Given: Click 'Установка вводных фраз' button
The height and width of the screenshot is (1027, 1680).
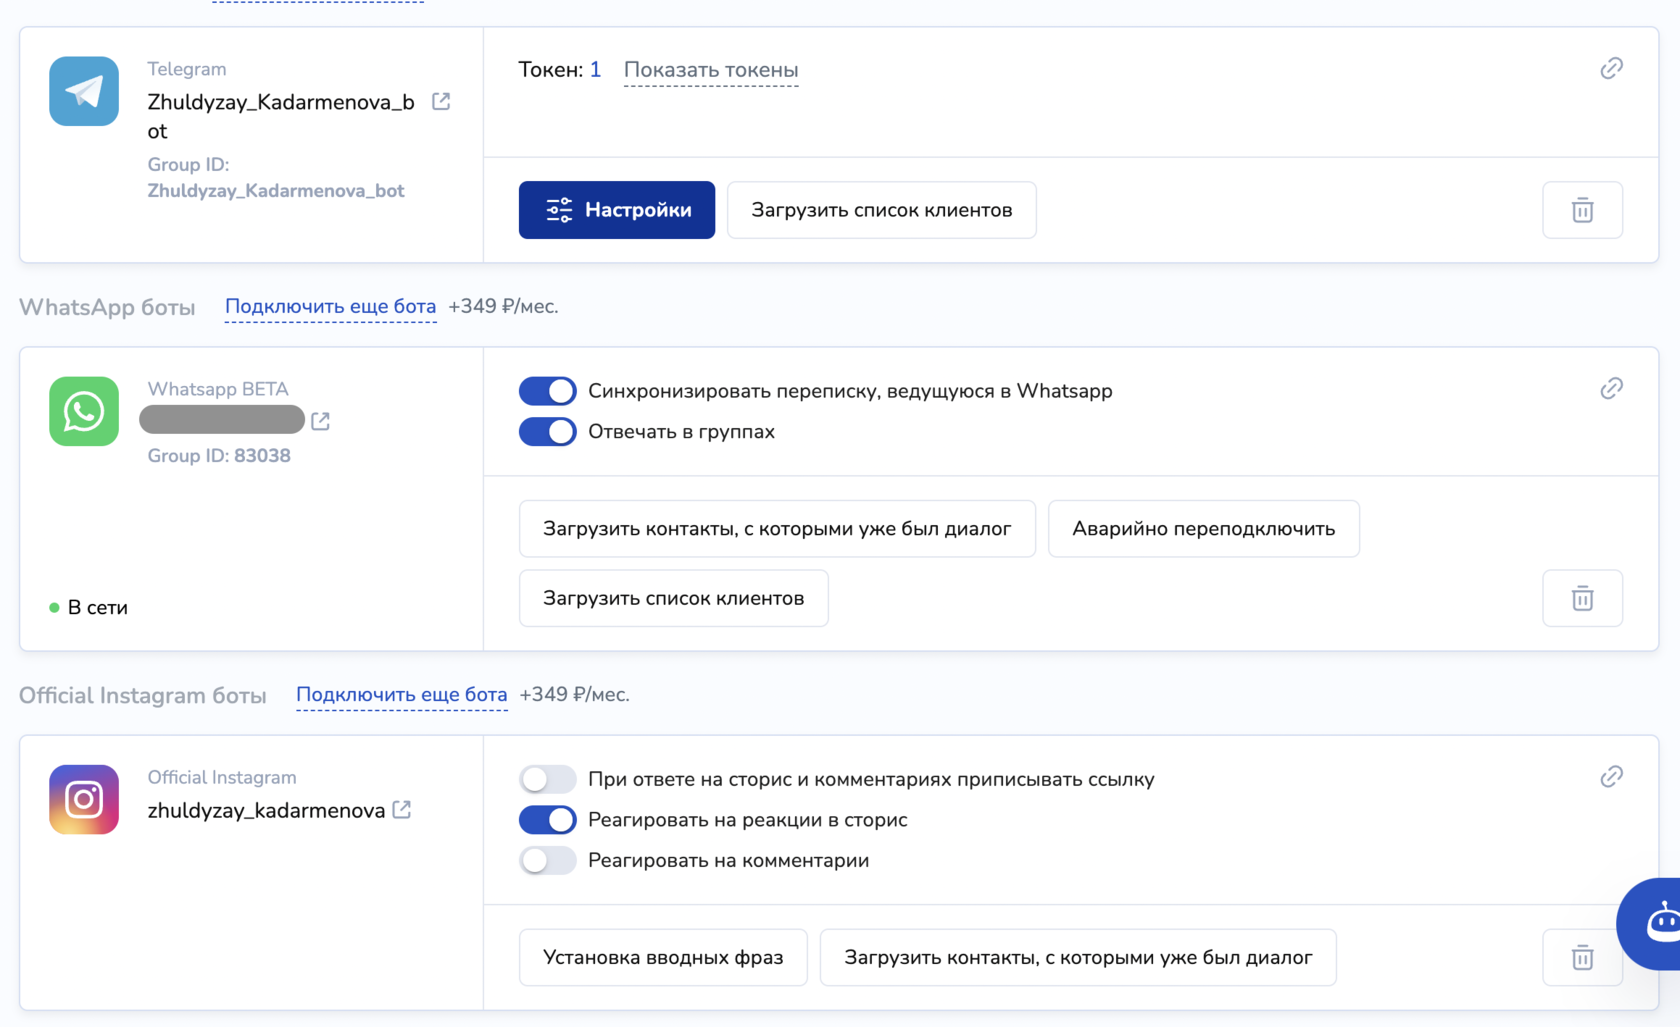Looking at the screenshot, I should coord(663,957).
